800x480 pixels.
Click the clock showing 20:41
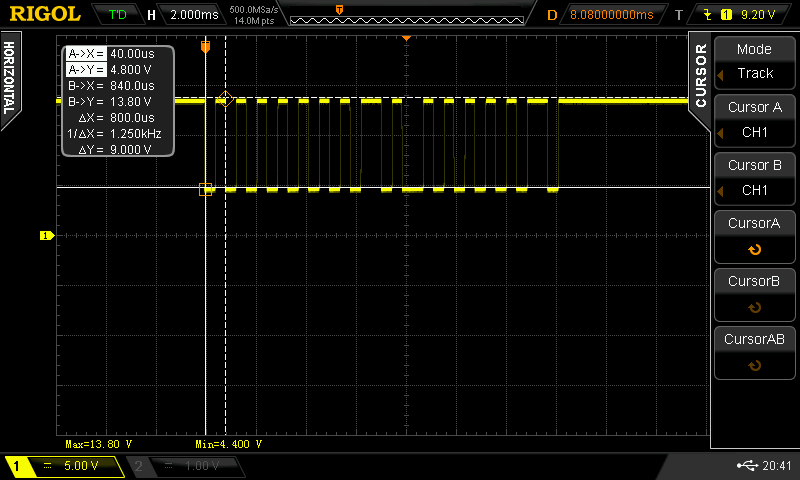[x=777, y=466]
